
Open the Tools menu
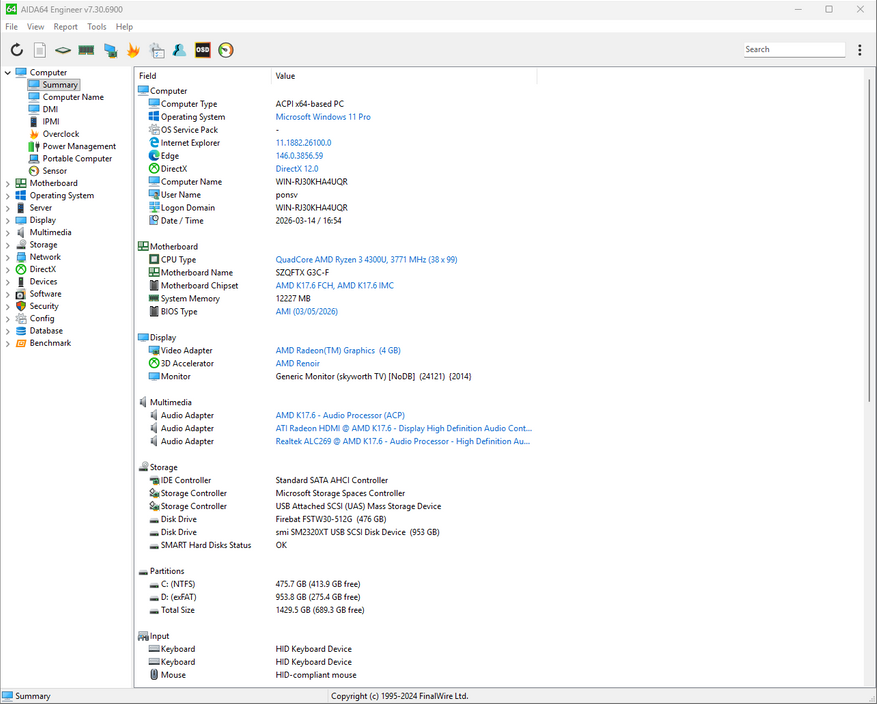pyautogui.click(x=96, y=27)
